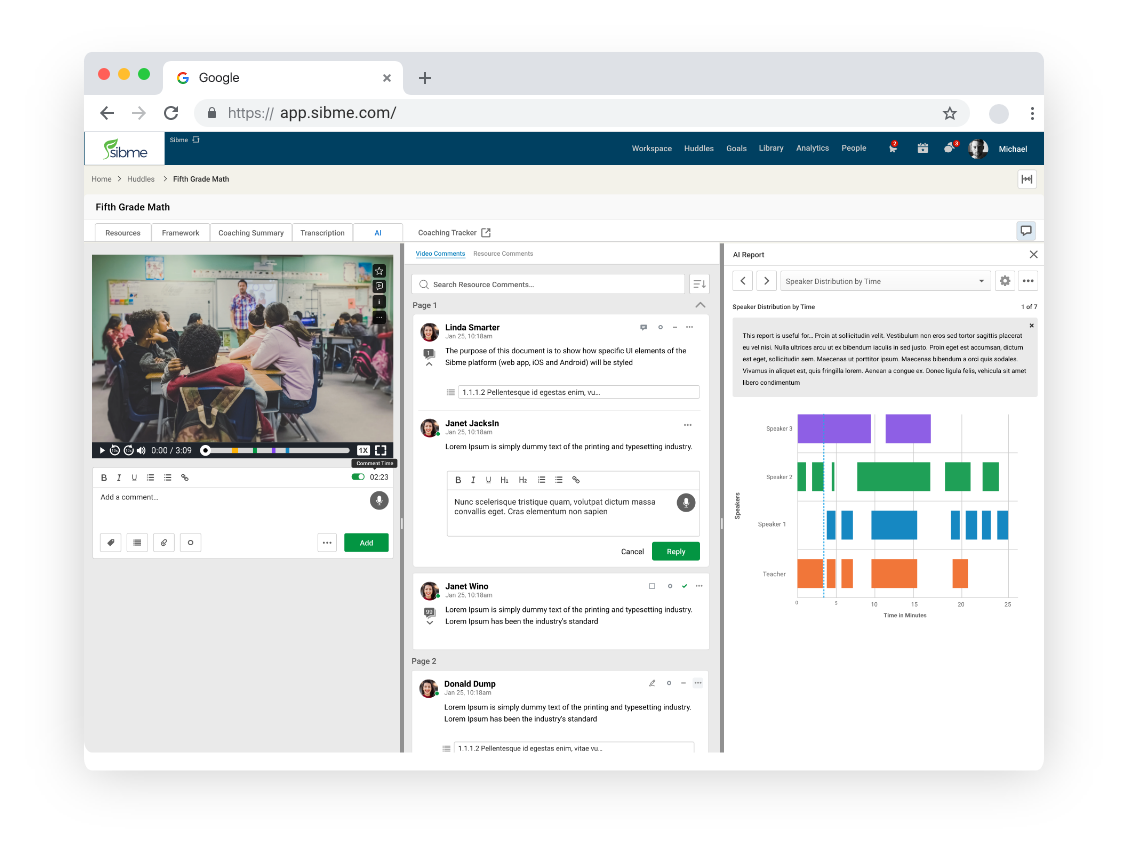This screenshot has height=855, width=1128.
Task: Switch to the Coaching Summary tab
Action: coord(251,233)
